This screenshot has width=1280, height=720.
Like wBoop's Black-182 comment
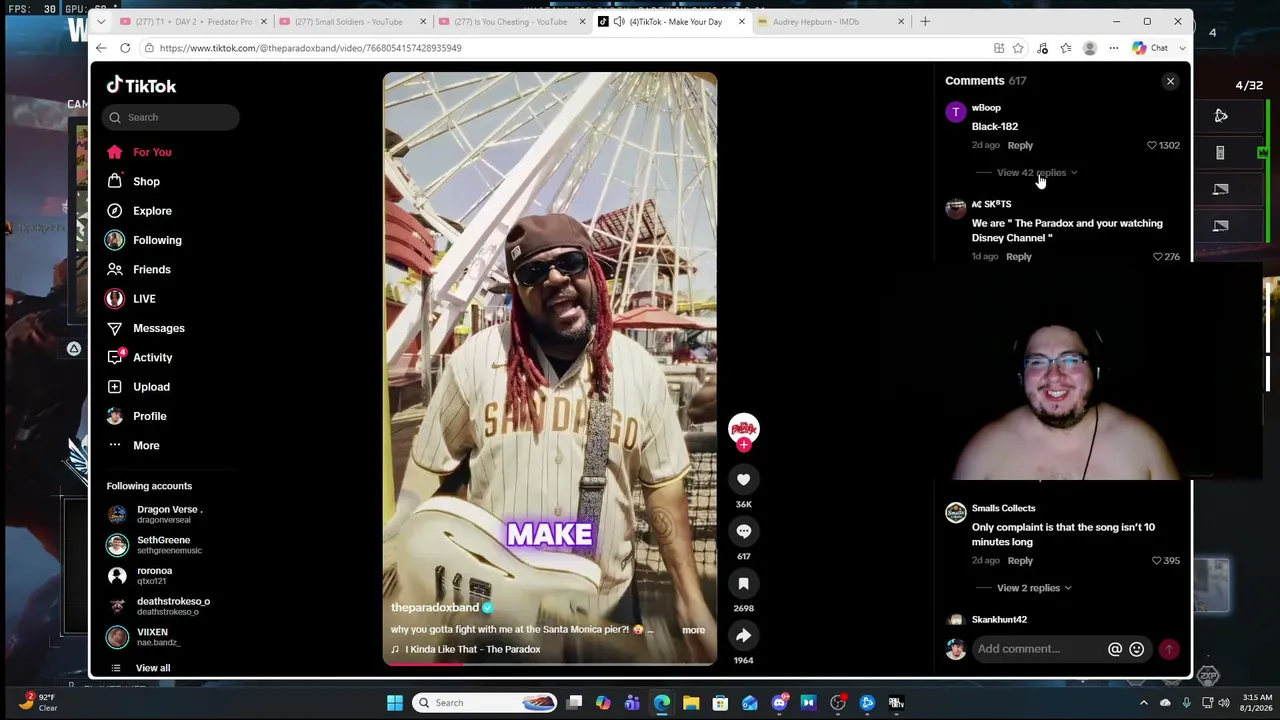coord(1152,146)
